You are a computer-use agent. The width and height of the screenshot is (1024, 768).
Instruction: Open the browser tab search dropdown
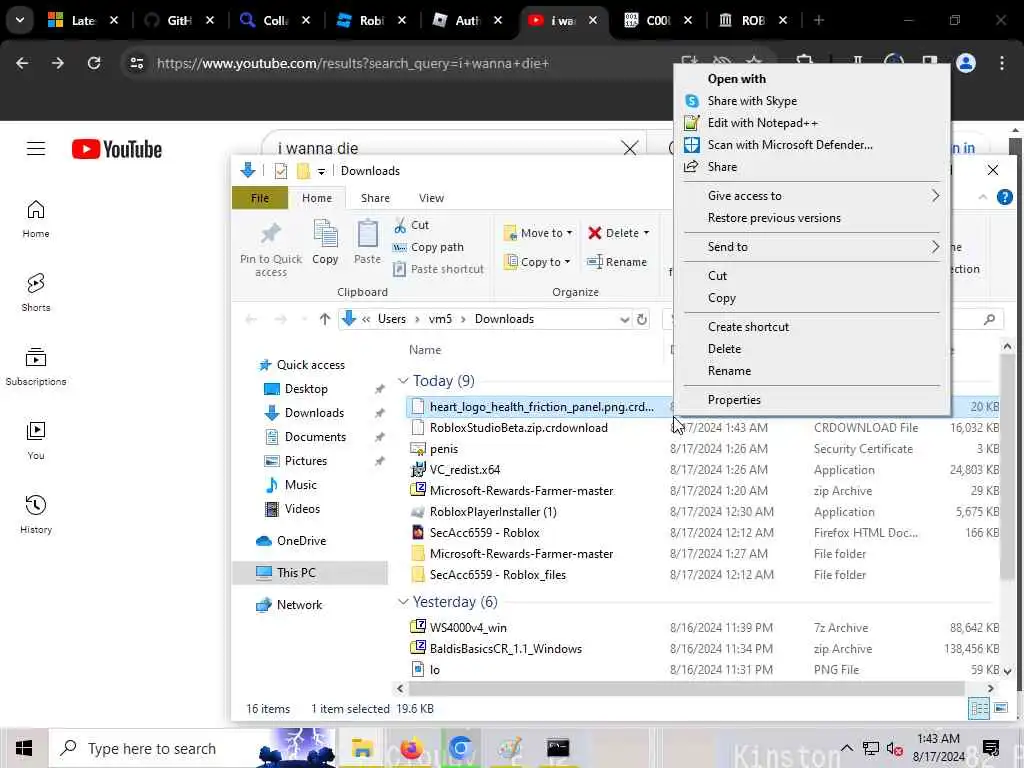(20, 20)
